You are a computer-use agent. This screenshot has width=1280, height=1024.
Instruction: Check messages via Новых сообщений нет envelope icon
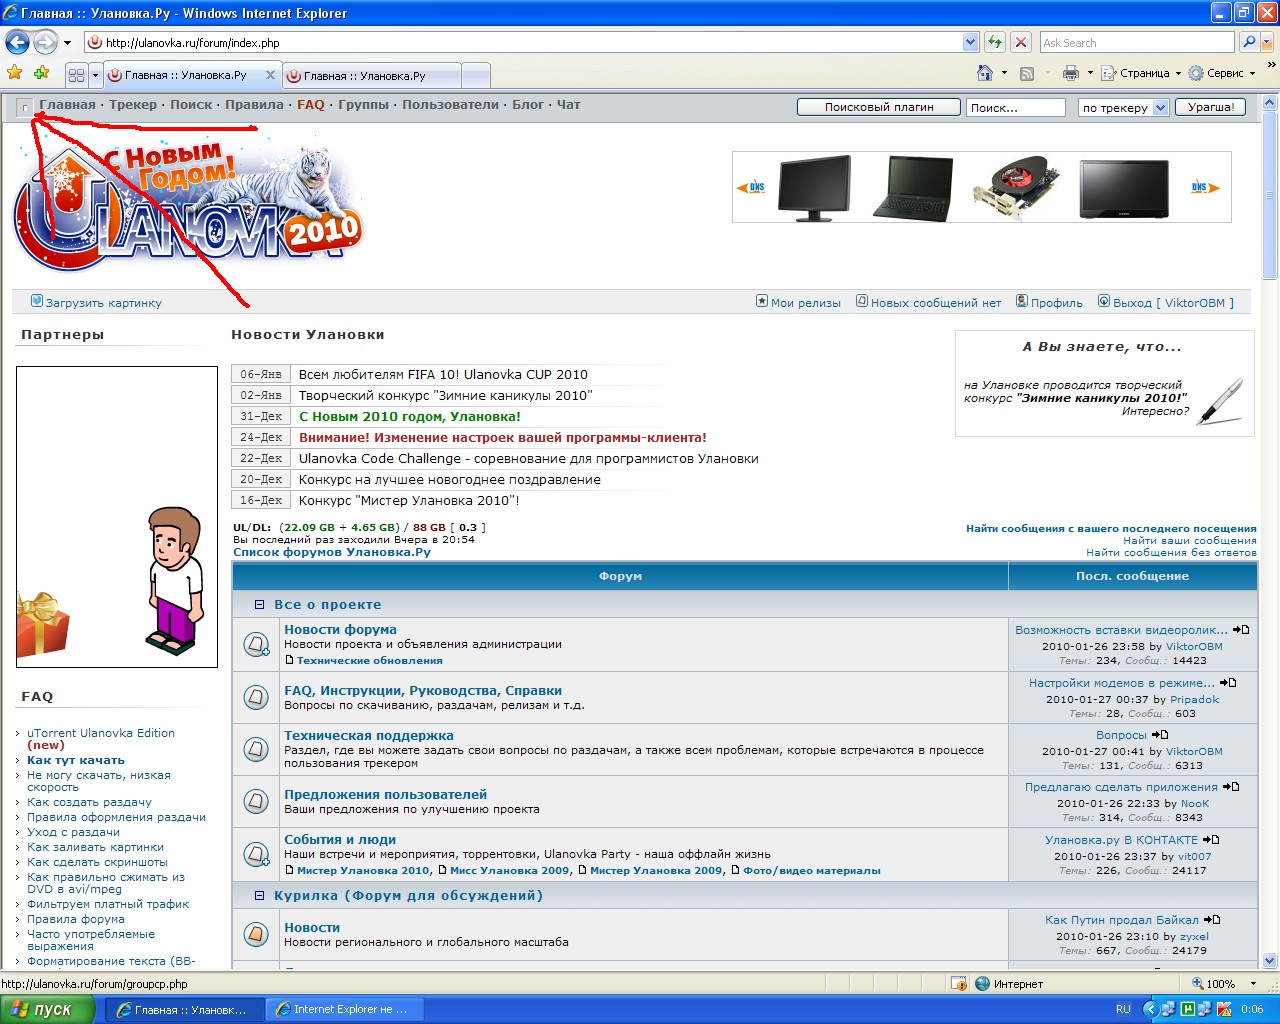[862, 300]
